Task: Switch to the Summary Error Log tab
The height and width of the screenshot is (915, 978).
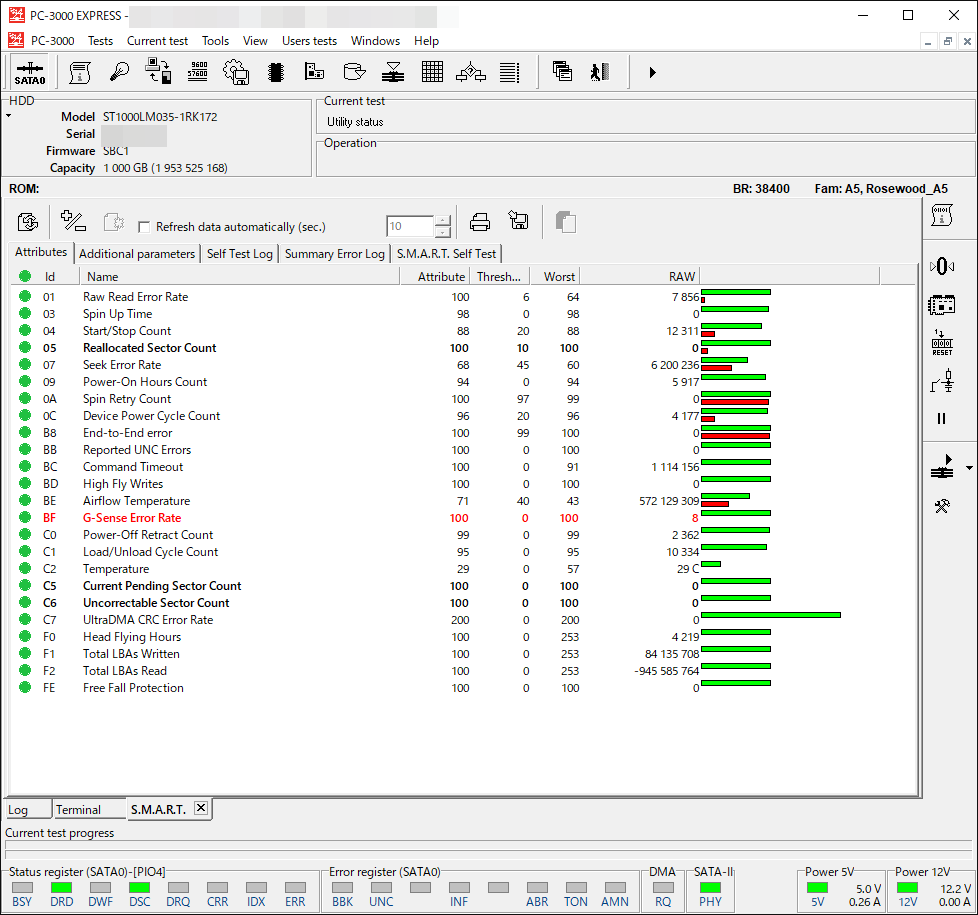Action: [x=335, y=254]
